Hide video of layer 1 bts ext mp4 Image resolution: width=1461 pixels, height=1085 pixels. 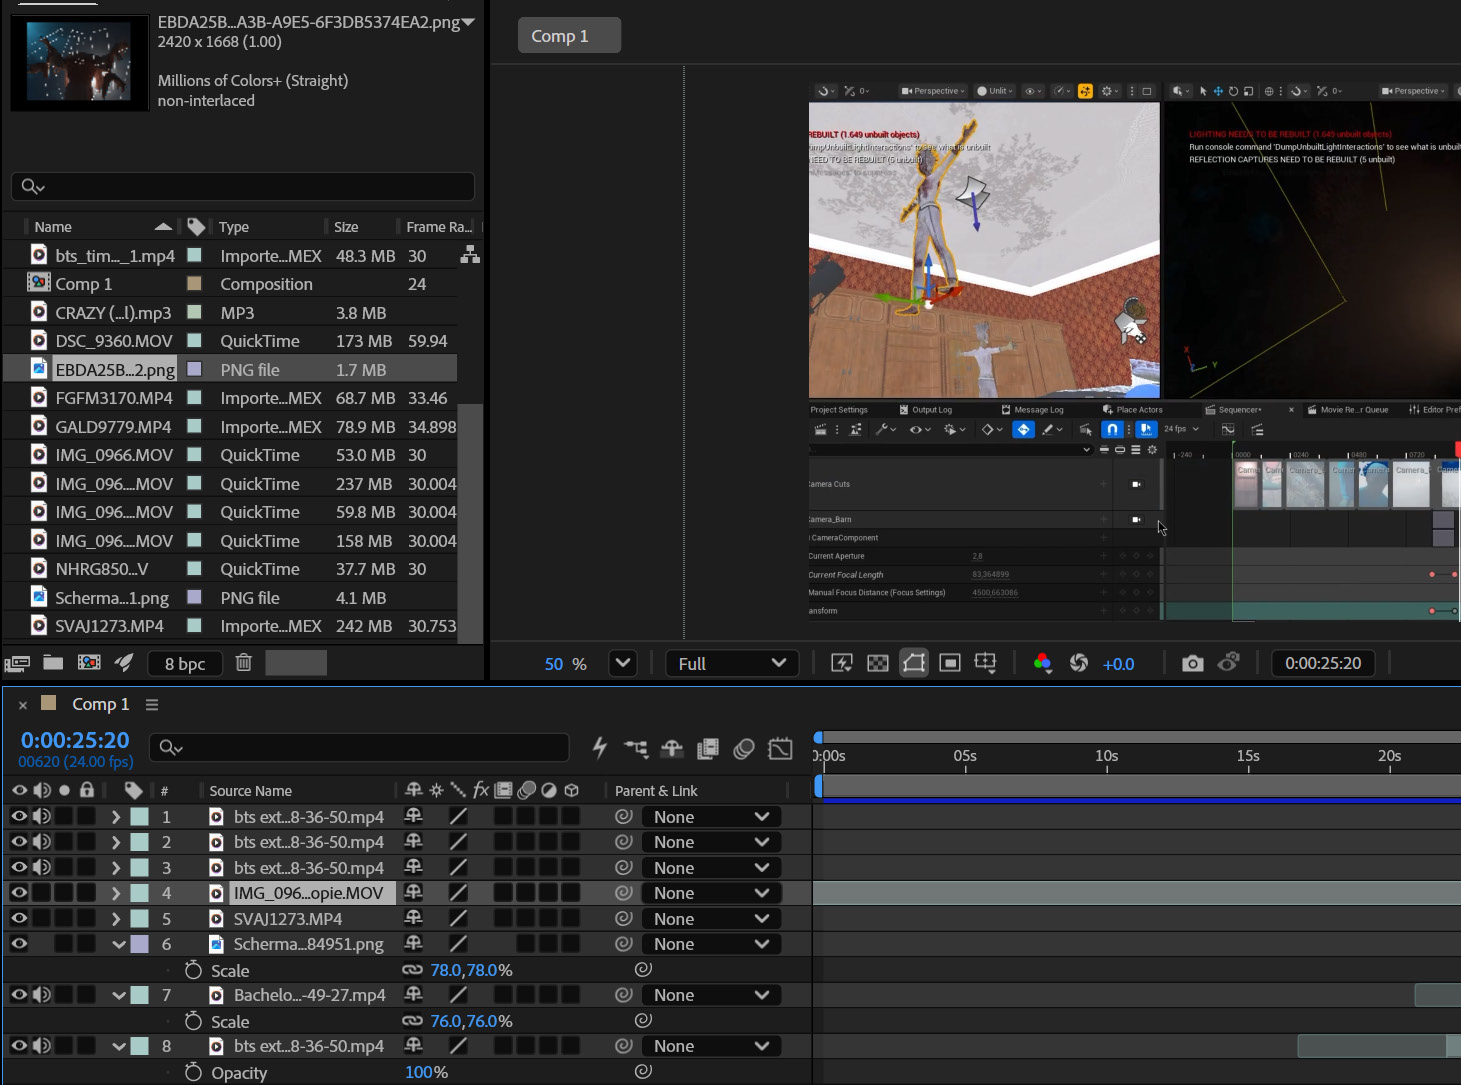click(x=19, y=816)
